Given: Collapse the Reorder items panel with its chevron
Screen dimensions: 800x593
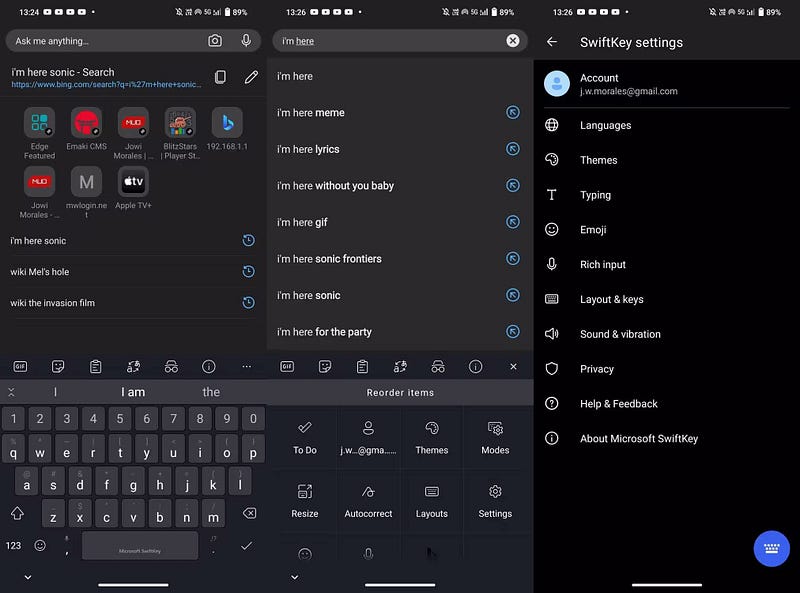Looking at the screenshot, I should 293,577.
